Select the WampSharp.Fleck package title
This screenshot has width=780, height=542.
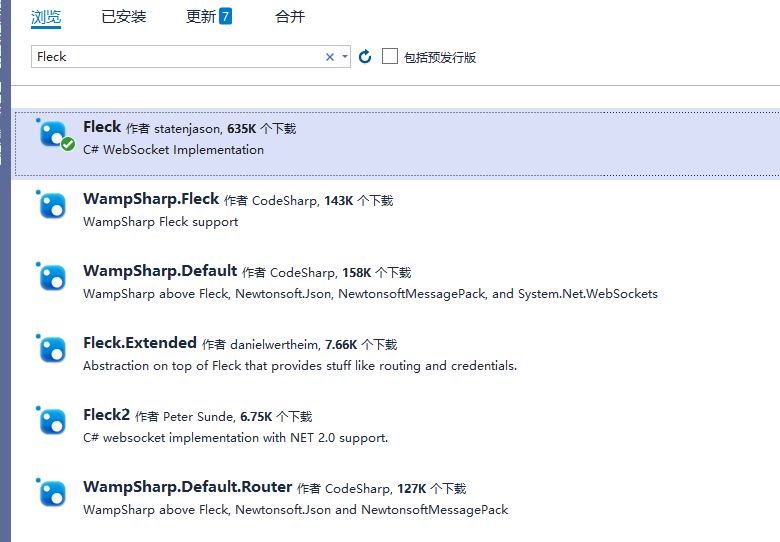pos(151,199)
